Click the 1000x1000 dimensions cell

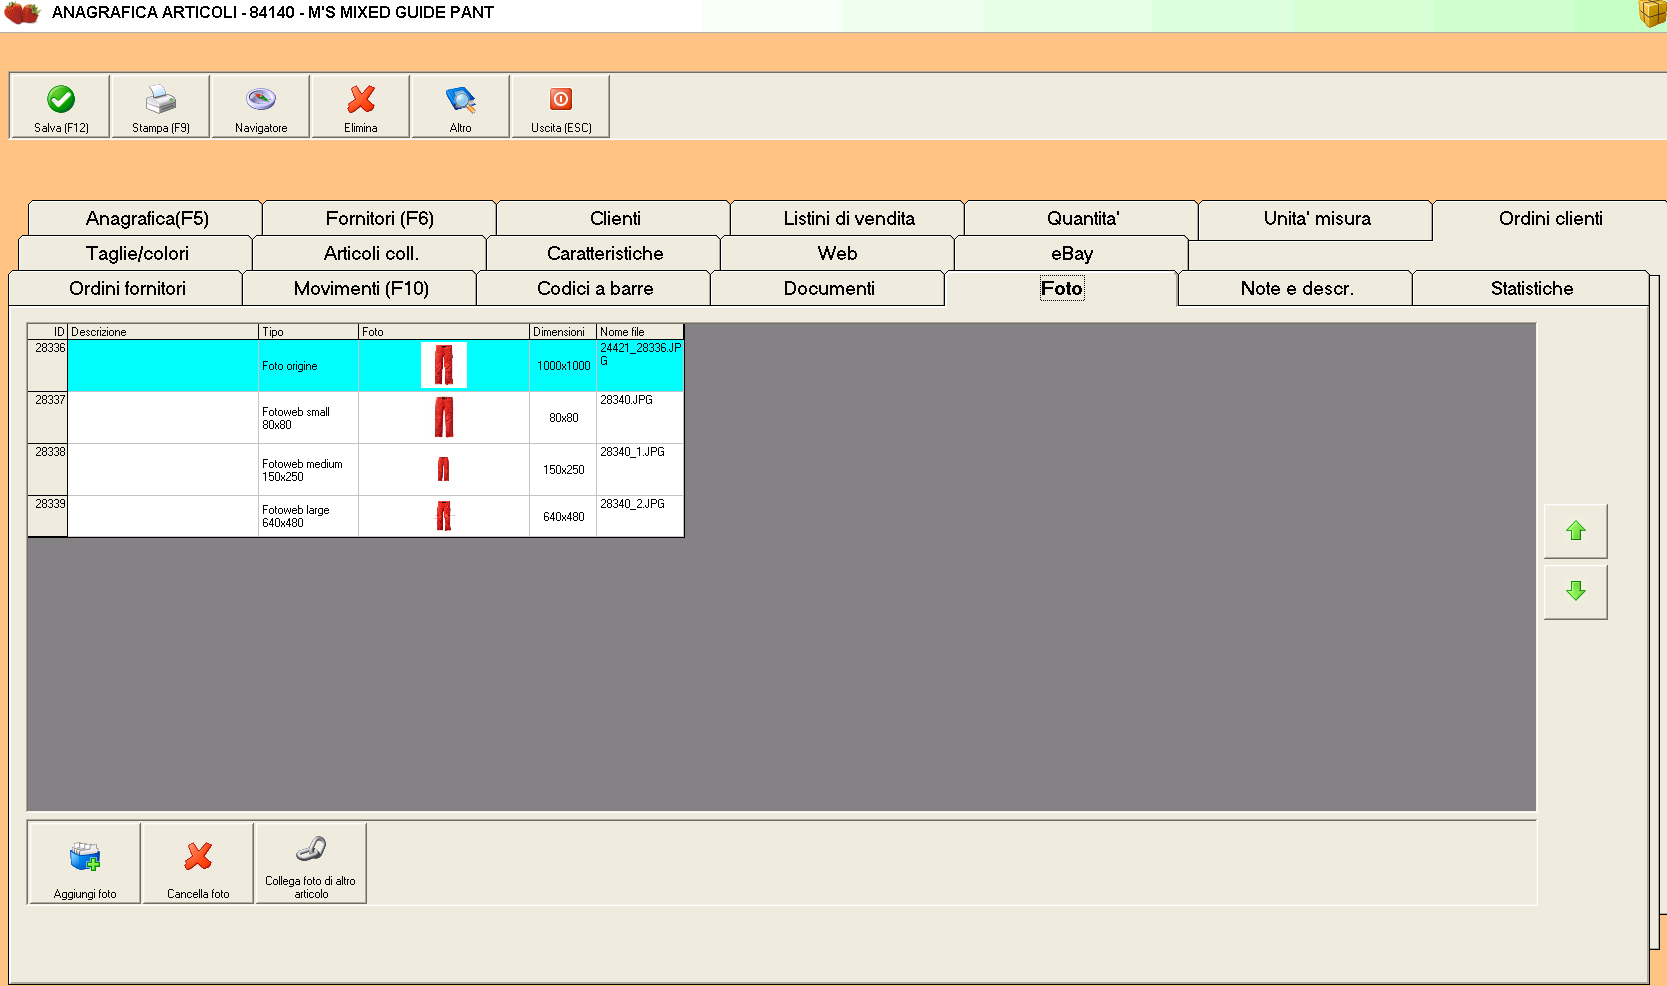[x=563, y=365]
